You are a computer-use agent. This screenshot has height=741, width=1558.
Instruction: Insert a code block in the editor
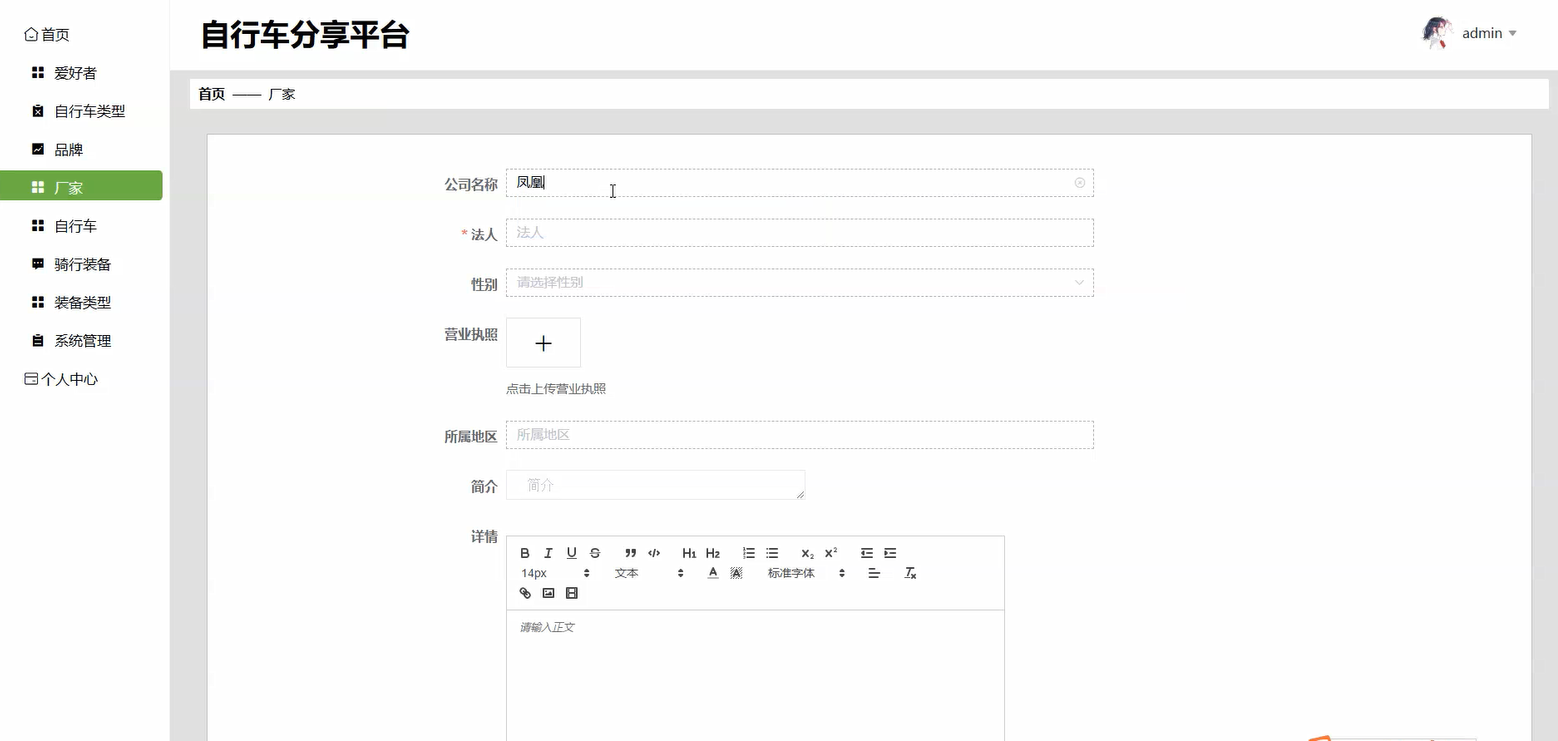[x=654, y=553]
